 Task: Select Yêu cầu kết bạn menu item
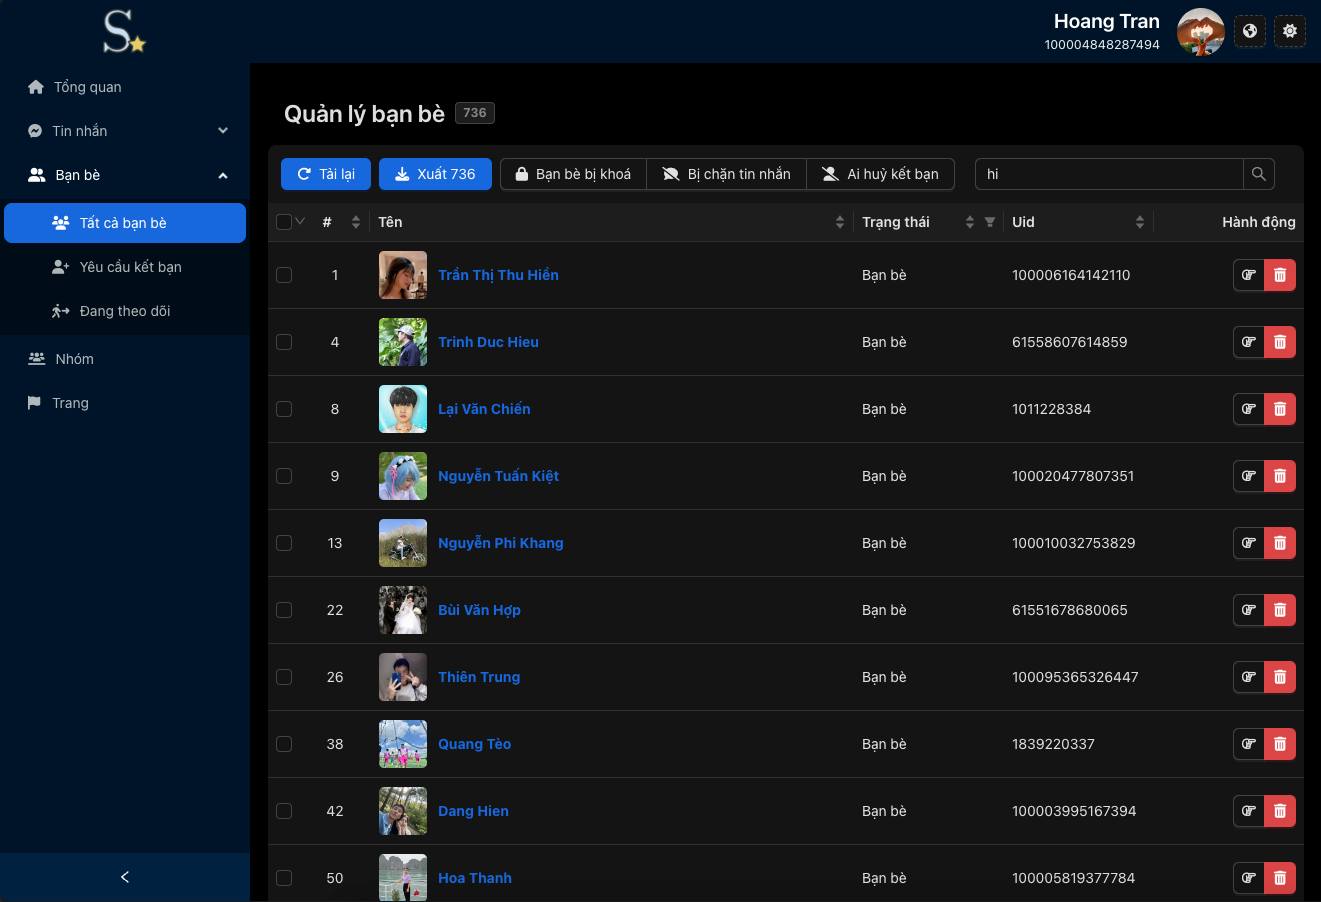pos(125,267)
